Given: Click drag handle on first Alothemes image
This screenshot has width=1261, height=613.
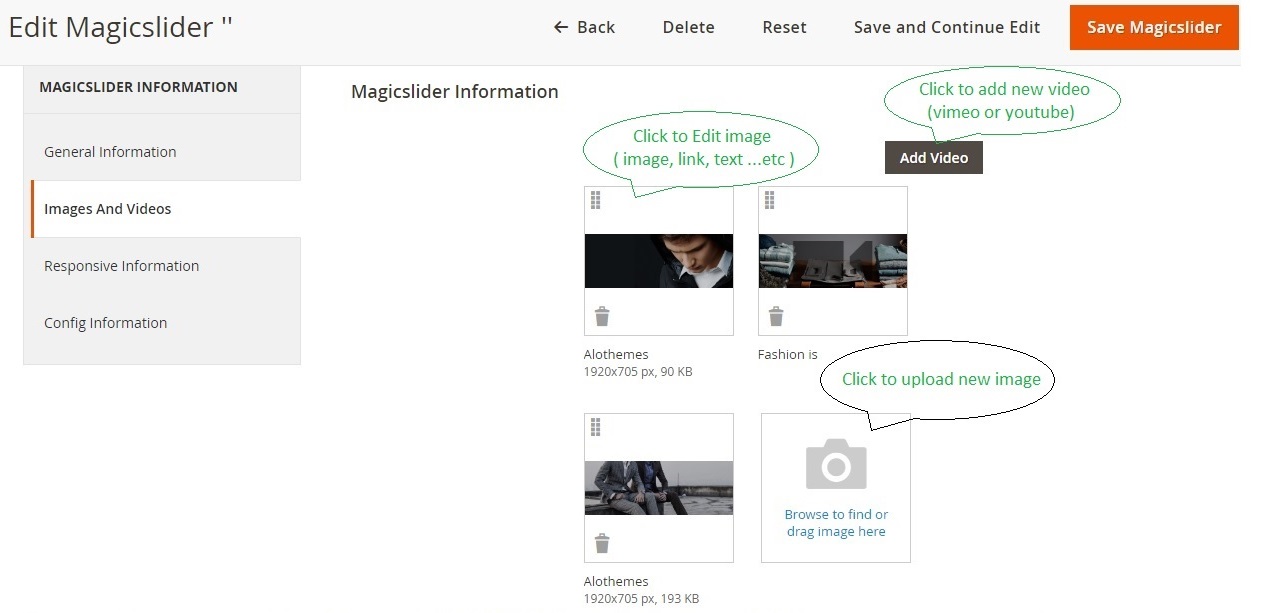Looking at the screenshot, I should point(596,201).
